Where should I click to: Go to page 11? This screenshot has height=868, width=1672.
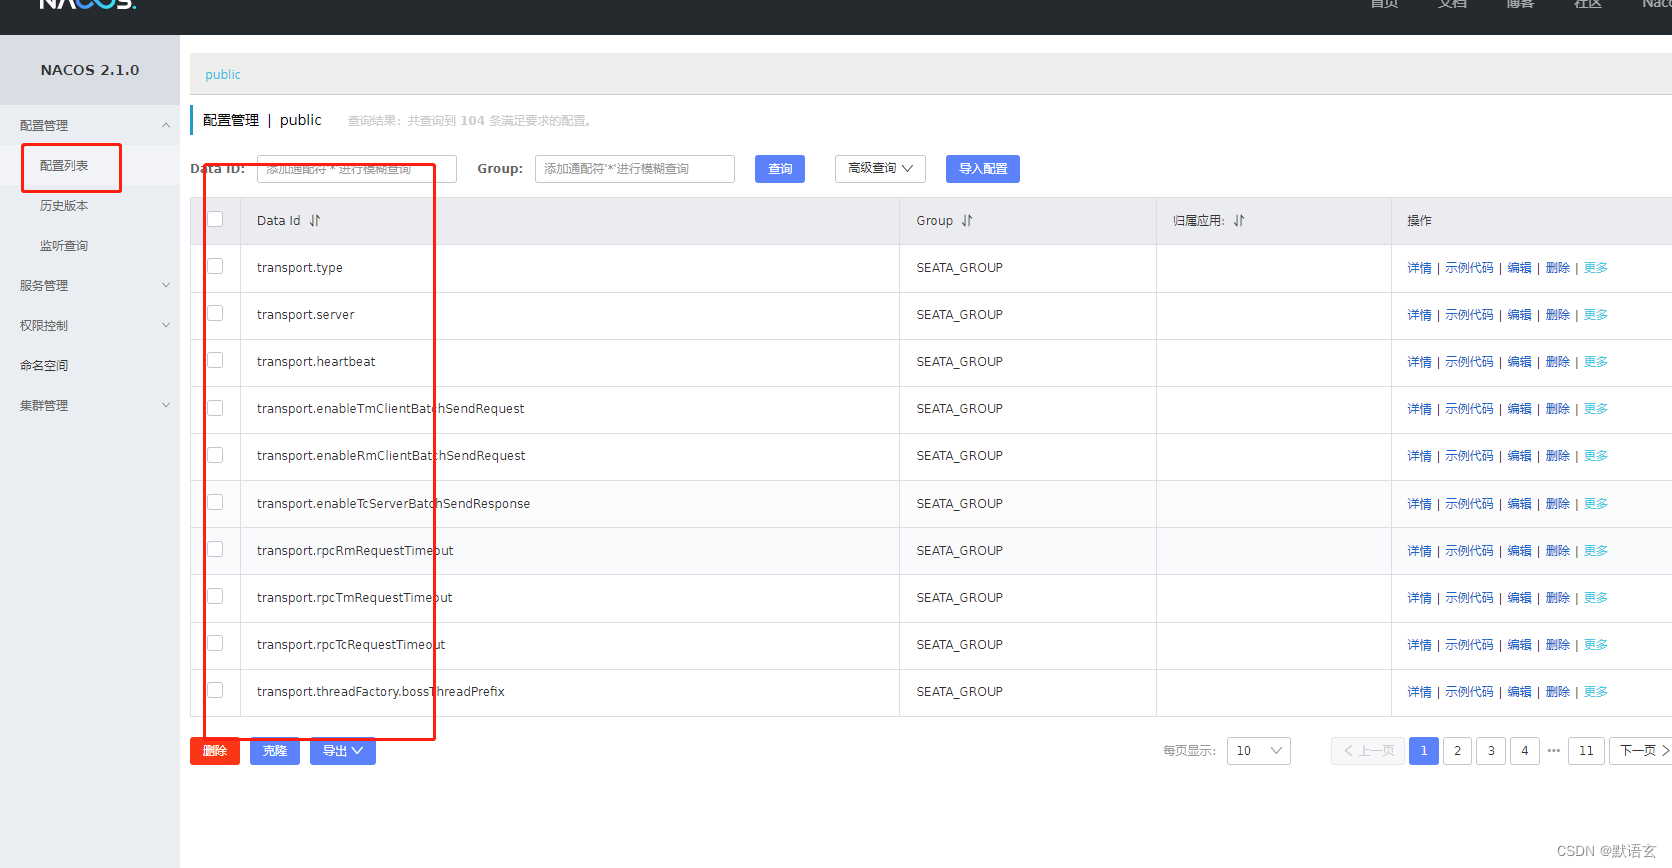(x=1586, y=751)
